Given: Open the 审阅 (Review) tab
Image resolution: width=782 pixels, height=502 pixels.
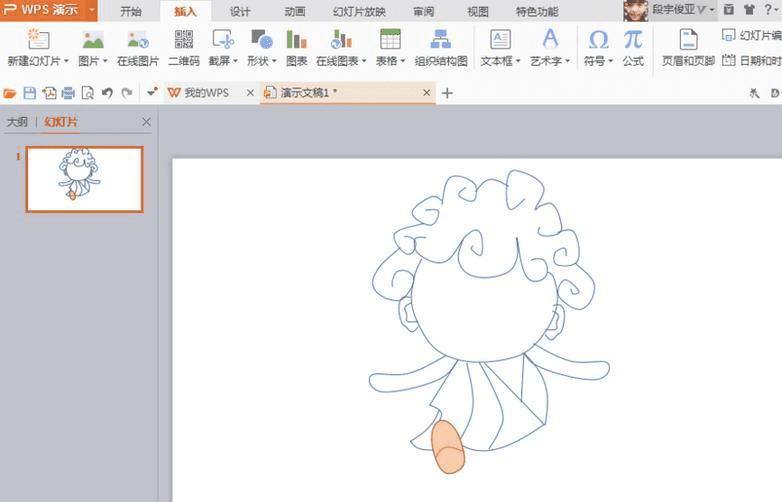Looking at the screenshot, I should 423,11.
